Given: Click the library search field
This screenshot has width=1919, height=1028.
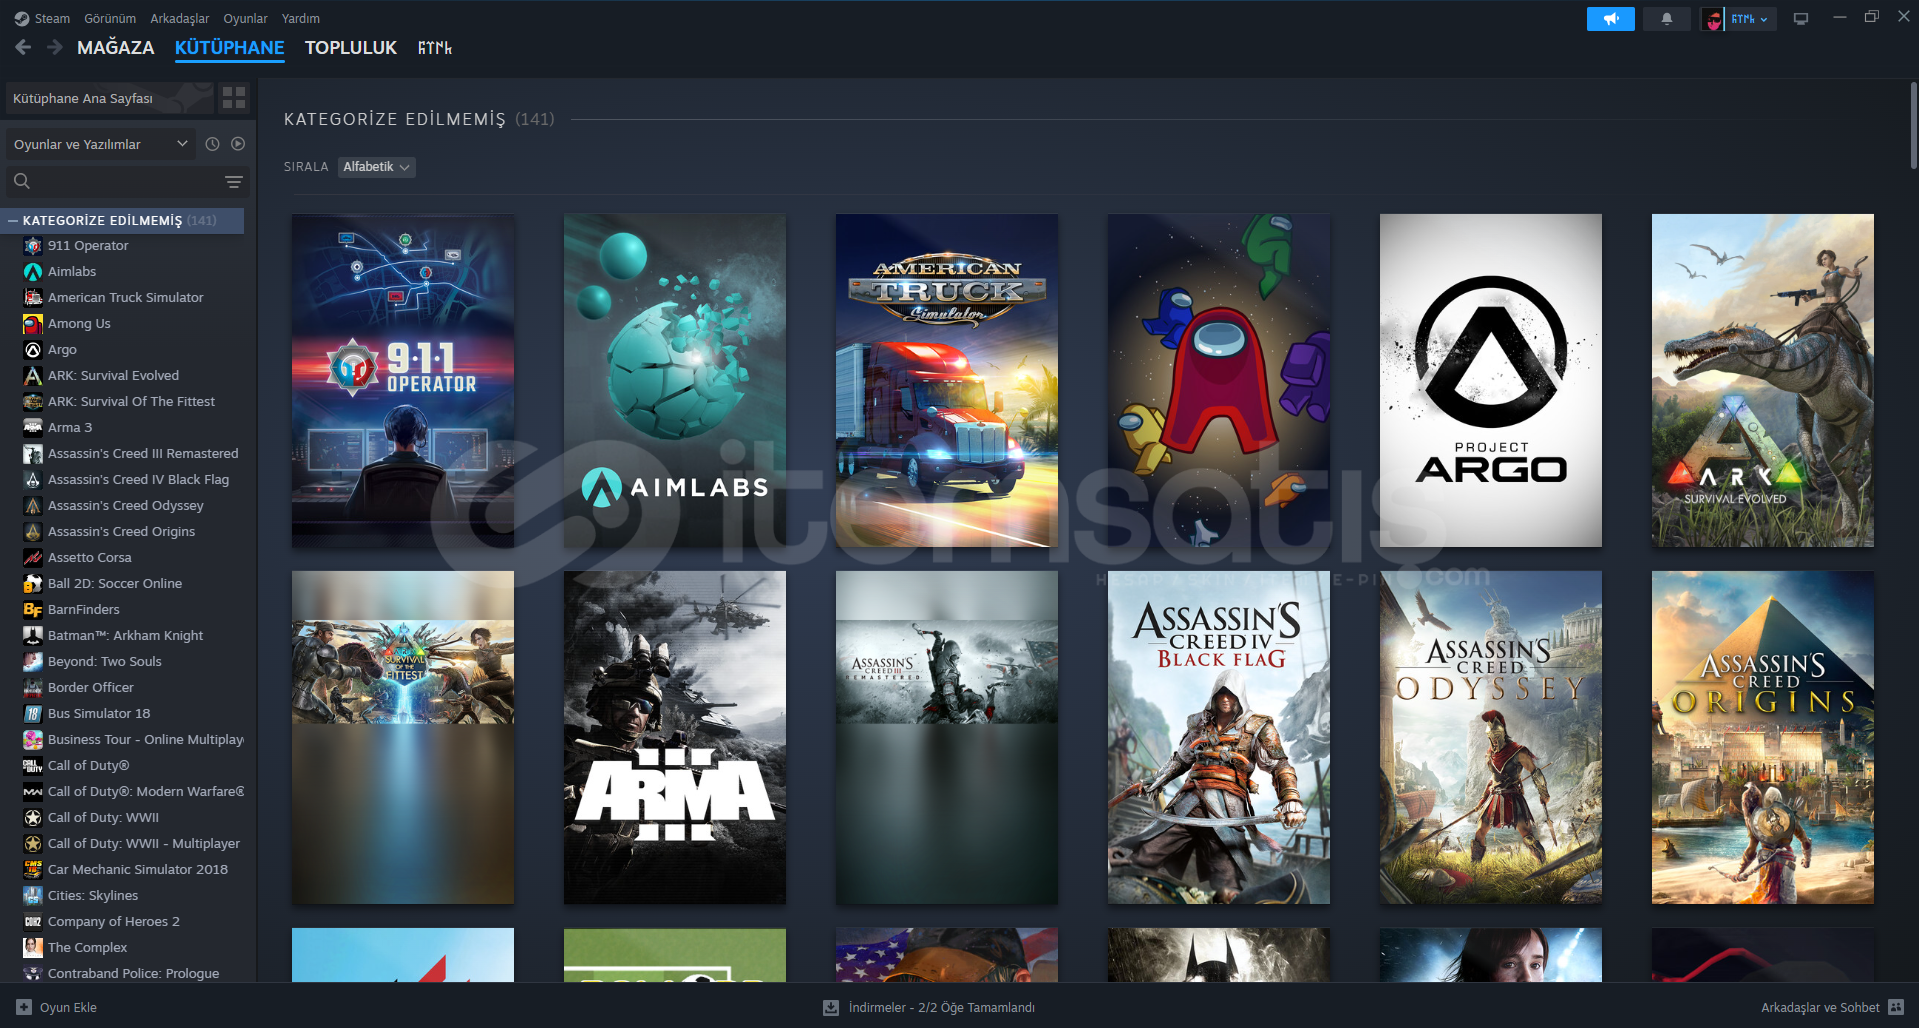Looking at the screenshot, I should 115,181.
